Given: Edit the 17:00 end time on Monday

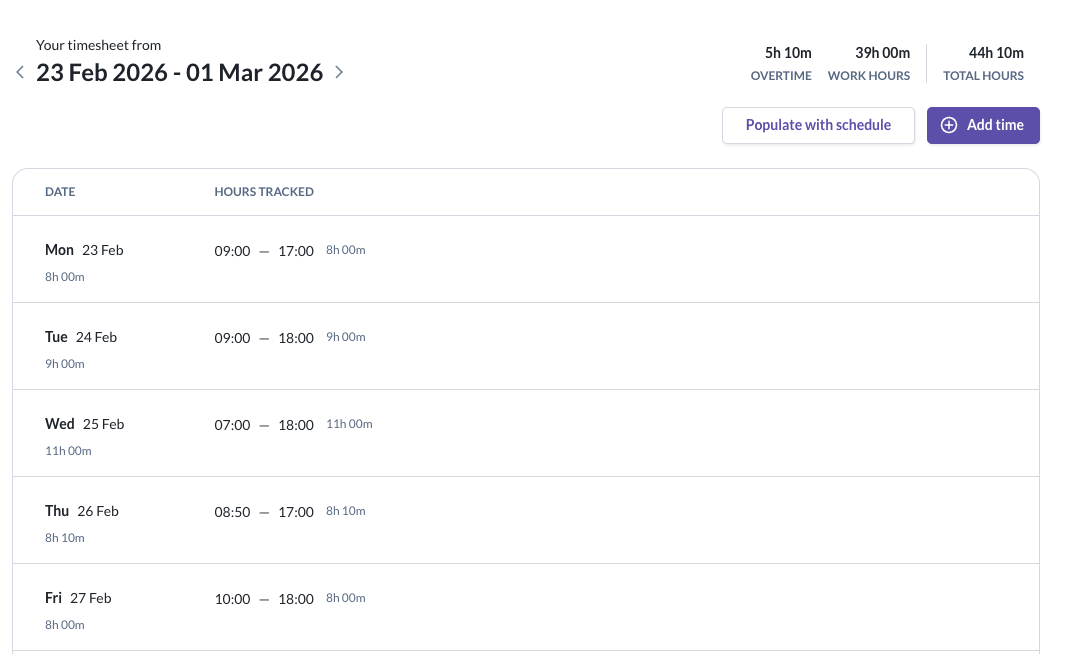Looking at the screenshot, I should point(296,251).
